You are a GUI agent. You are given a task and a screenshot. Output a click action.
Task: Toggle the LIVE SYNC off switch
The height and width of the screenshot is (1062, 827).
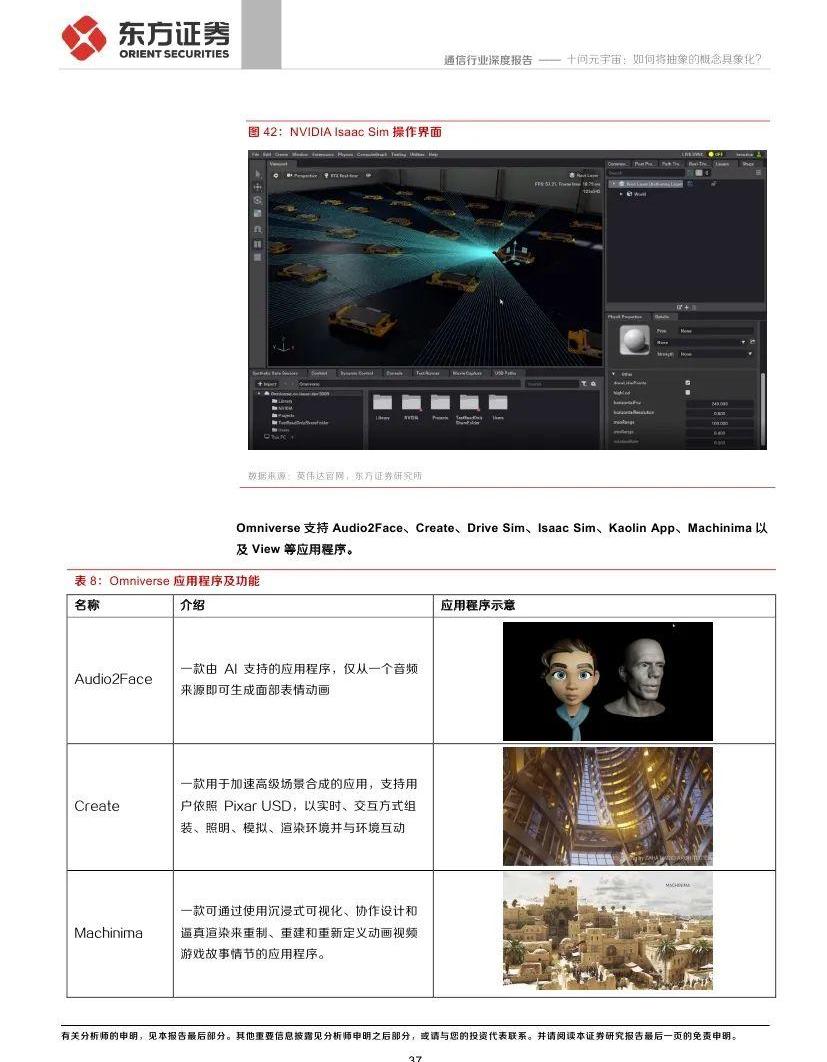click(x=717, y=154)
